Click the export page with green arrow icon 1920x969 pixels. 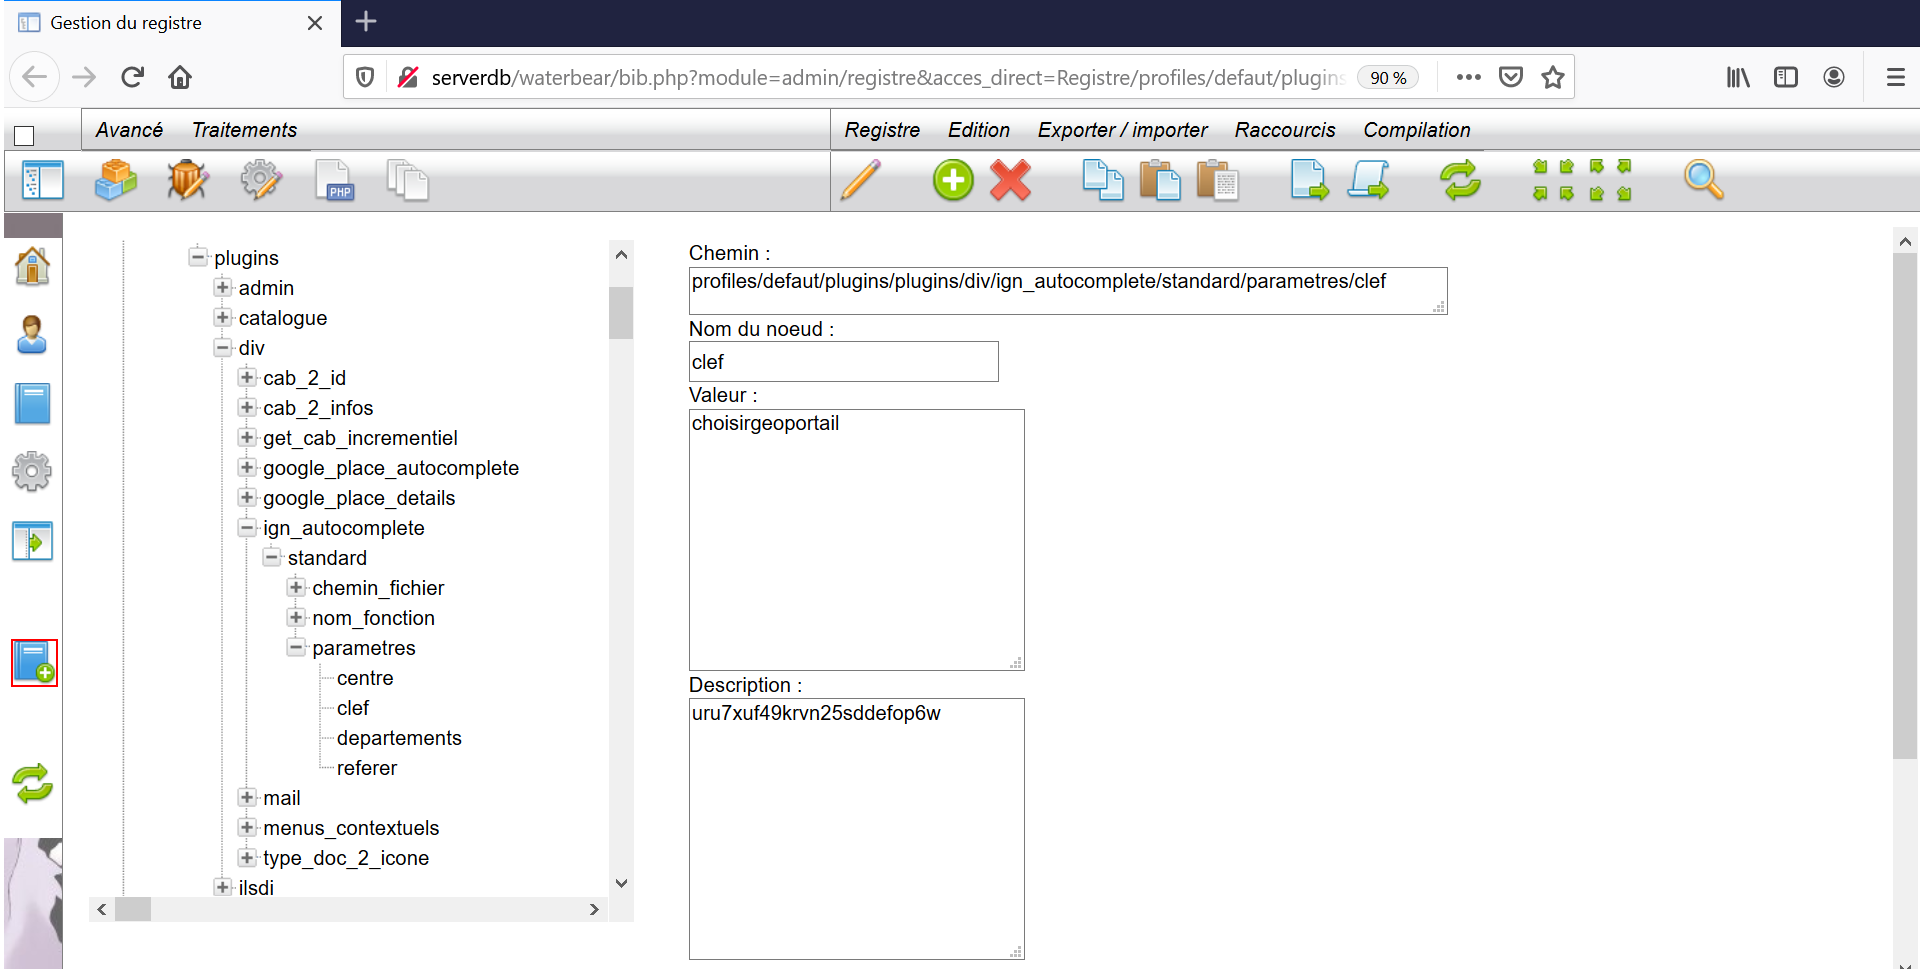tap(1310, 181)
